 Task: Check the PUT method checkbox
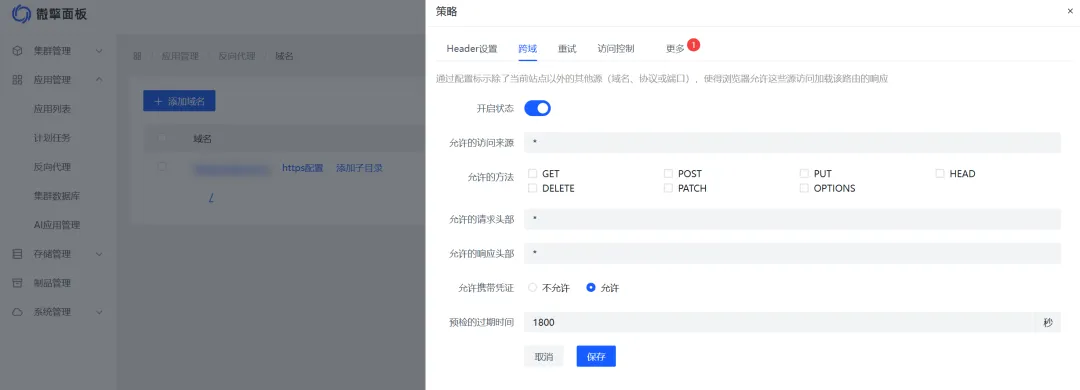804,174
